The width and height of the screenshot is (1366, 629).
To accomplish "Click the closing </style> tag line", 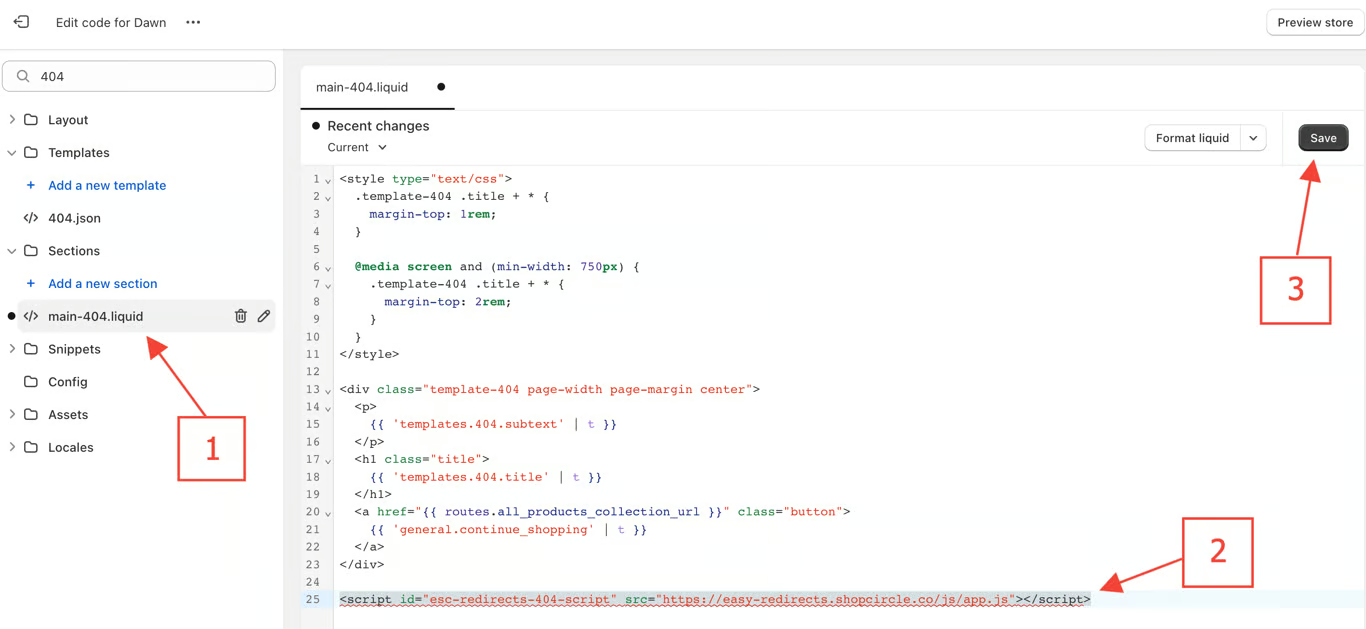I will tap(369, 354).
